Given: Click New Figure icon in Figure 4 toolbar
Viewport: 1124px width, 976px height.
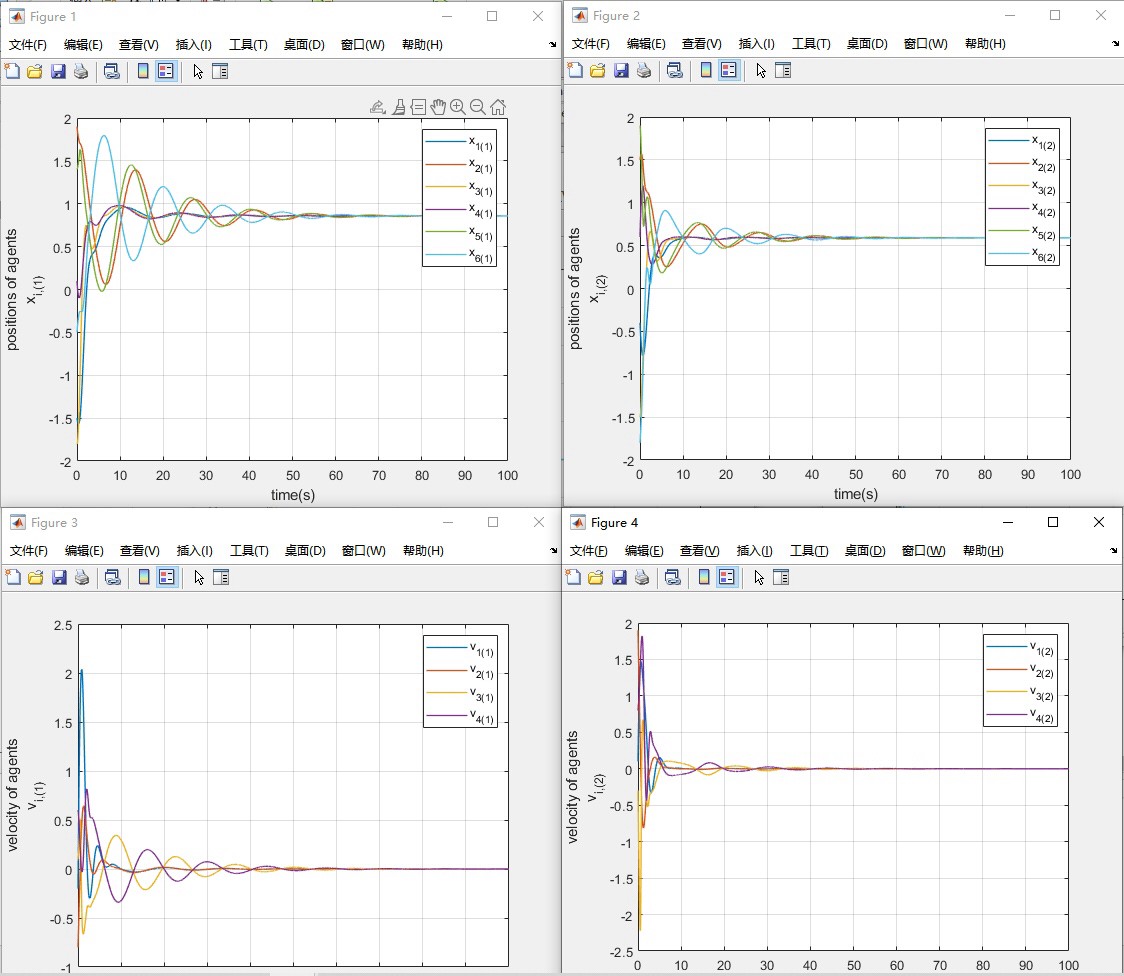Looking at the screenshot, I should [573, 577].
